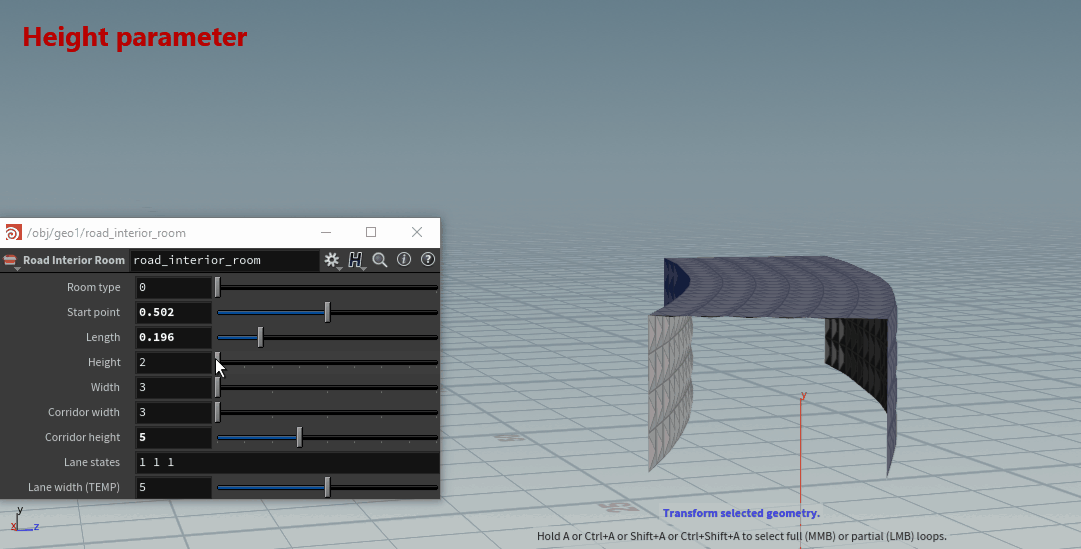Click the Room type value field
This screenshot has height=549, width=1081.
tap(173, 287)
